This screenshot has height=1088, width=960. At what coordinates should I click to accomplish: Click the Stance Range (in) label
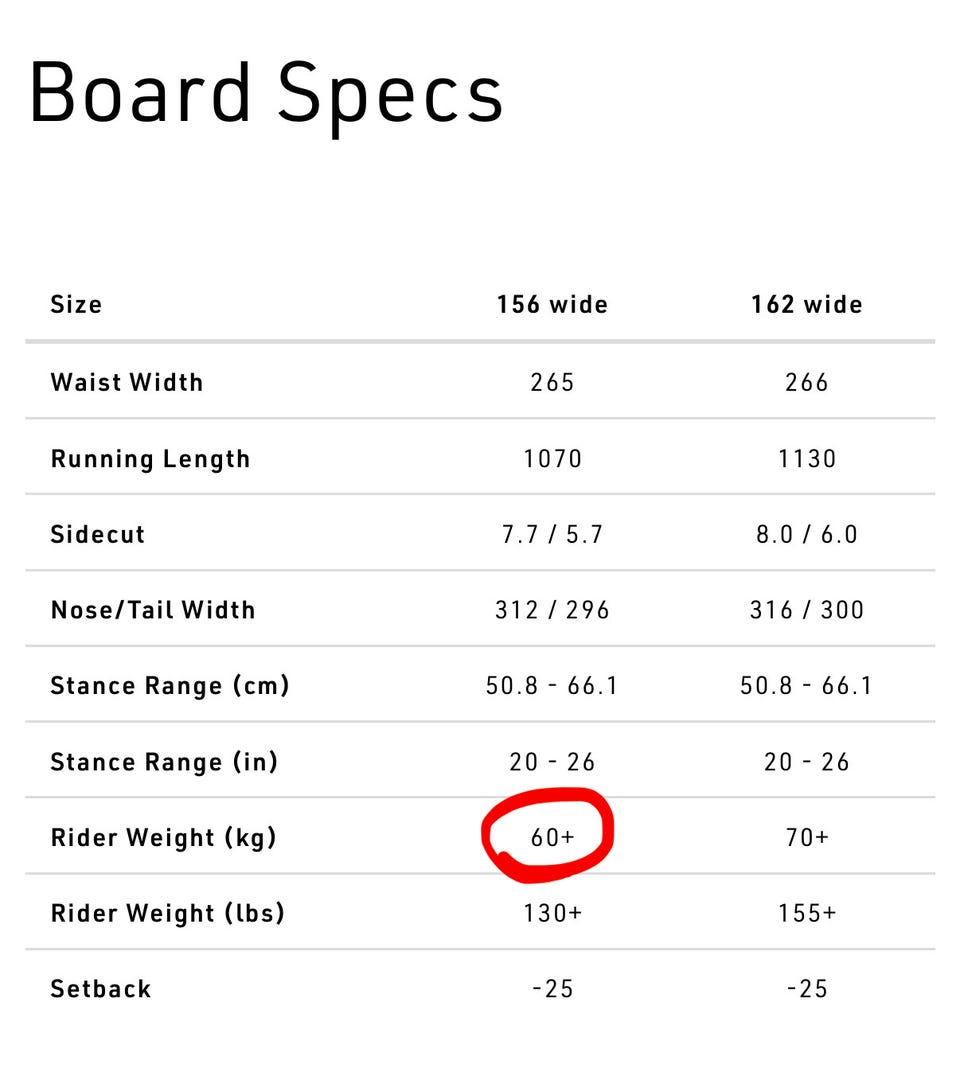164,762
